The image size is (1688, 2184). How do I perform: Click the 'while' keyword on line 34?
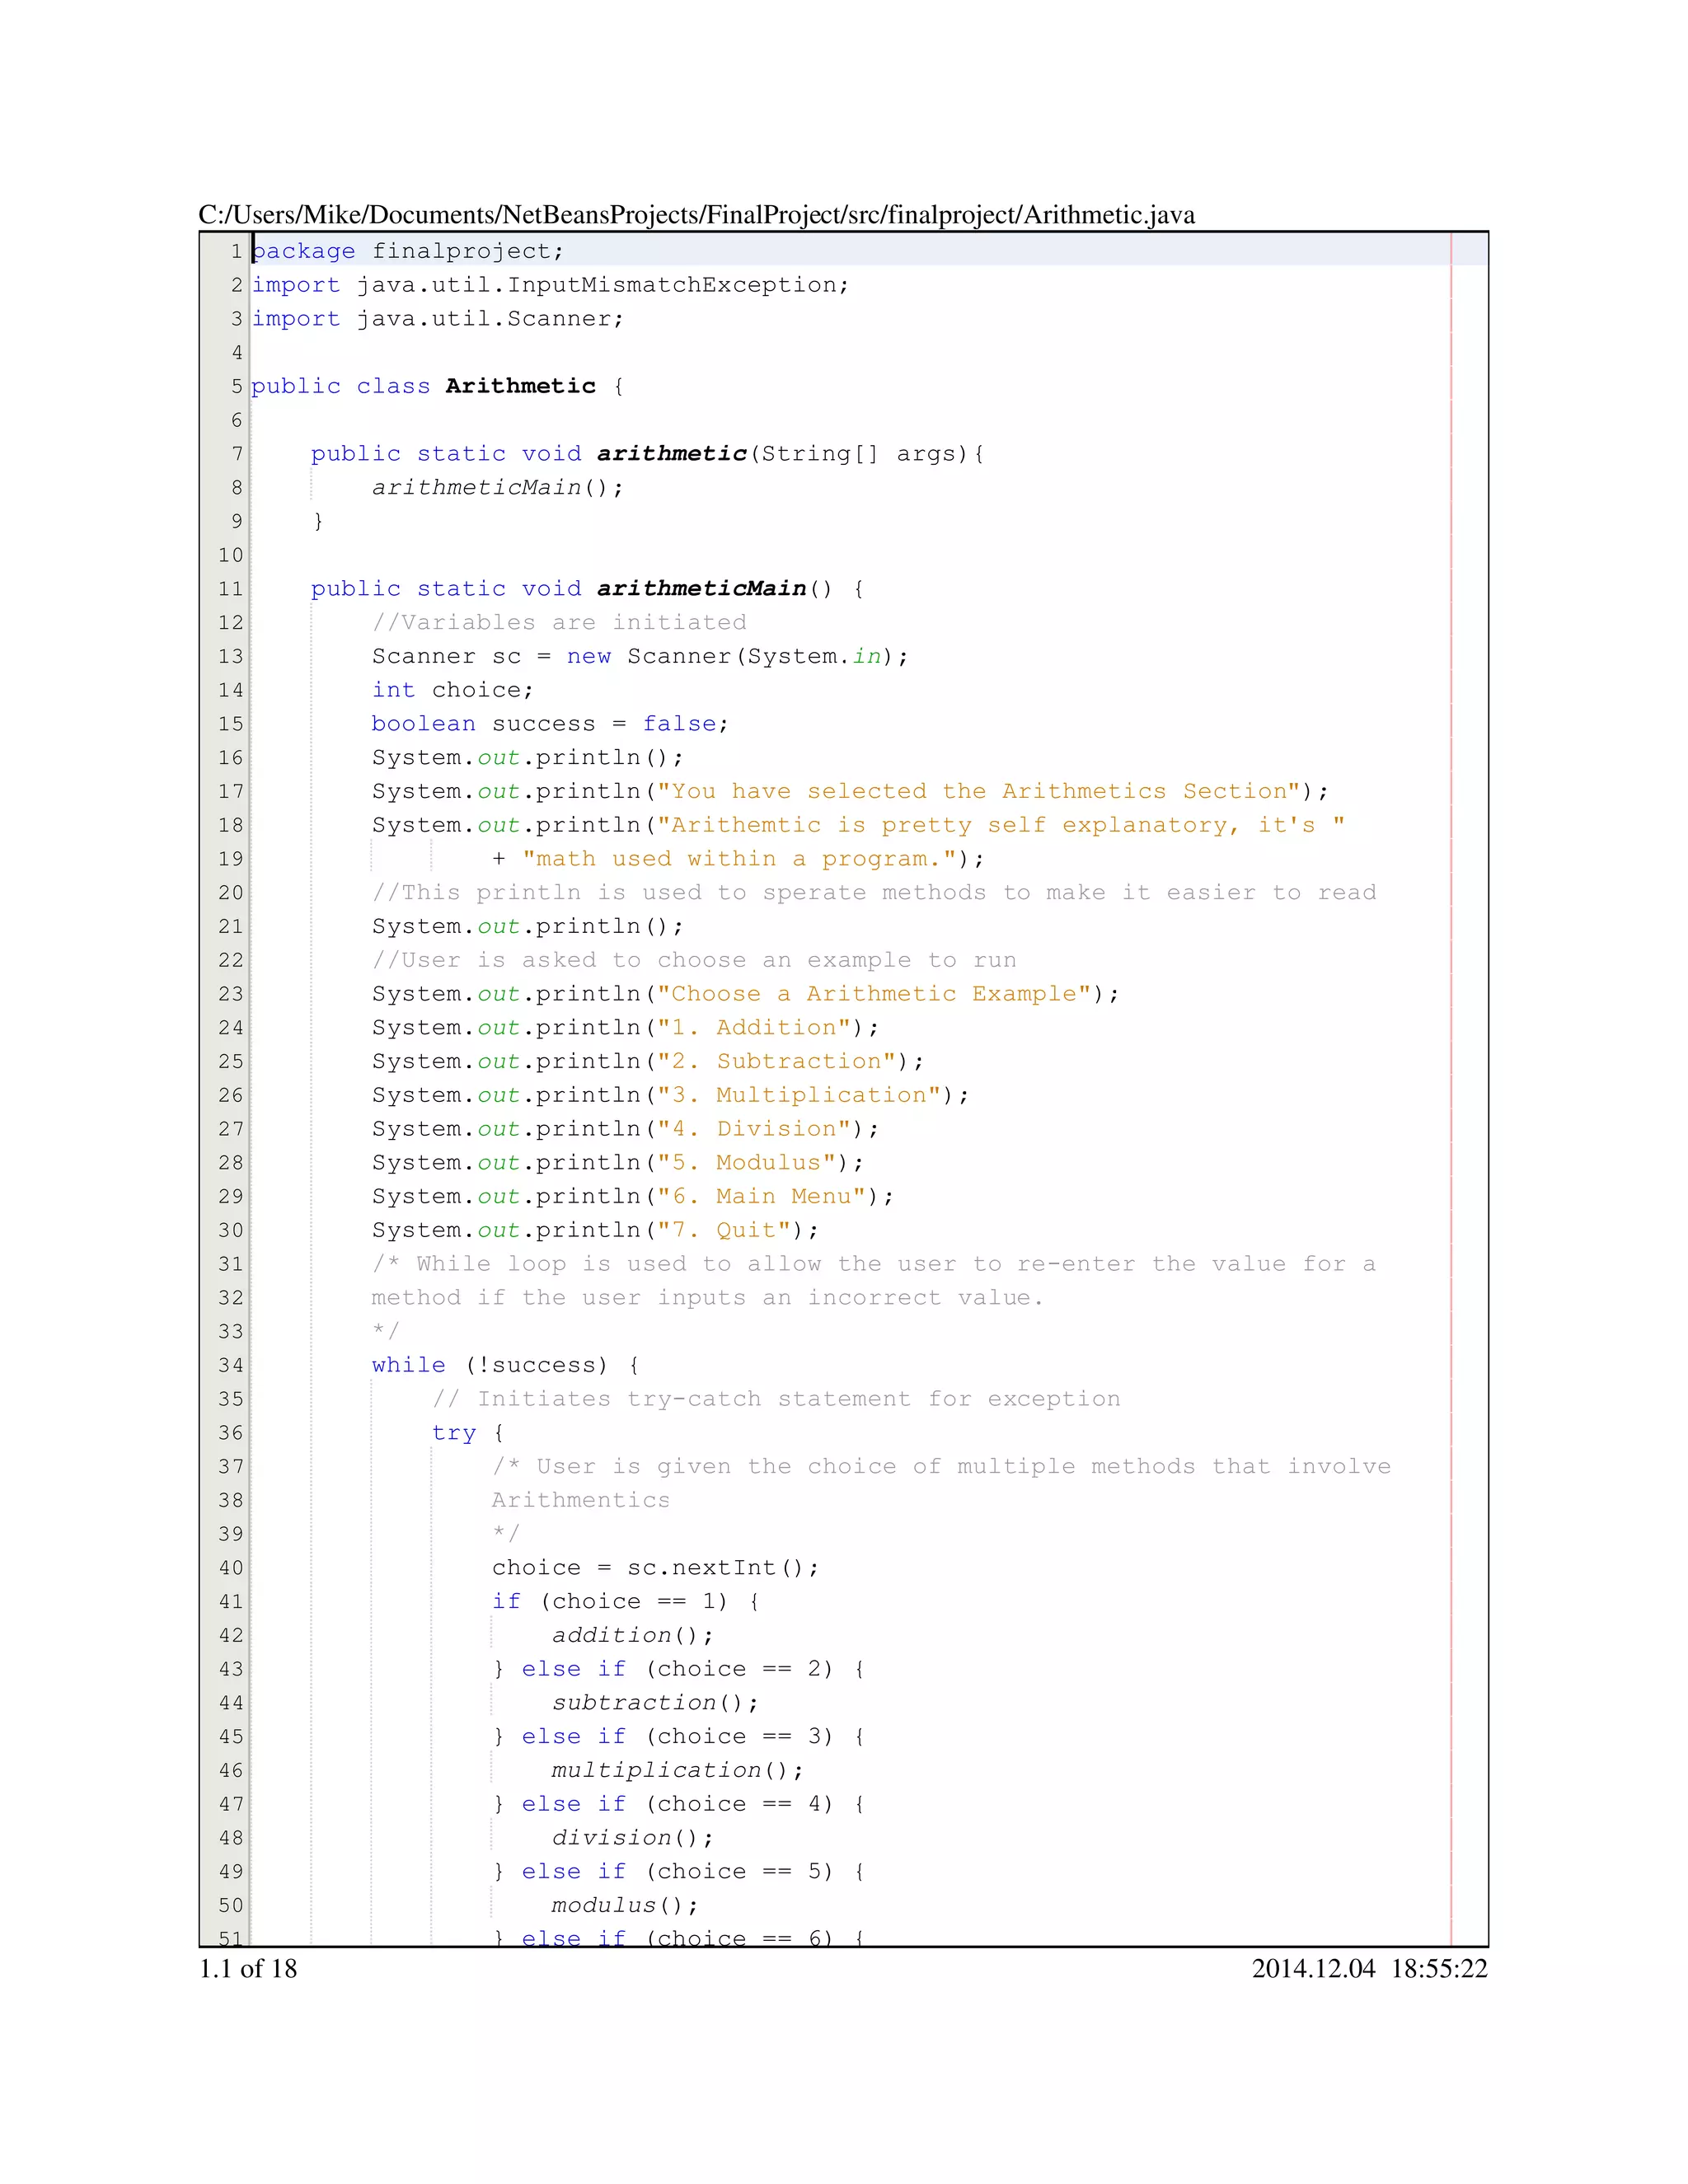(x=408, y=1365)
